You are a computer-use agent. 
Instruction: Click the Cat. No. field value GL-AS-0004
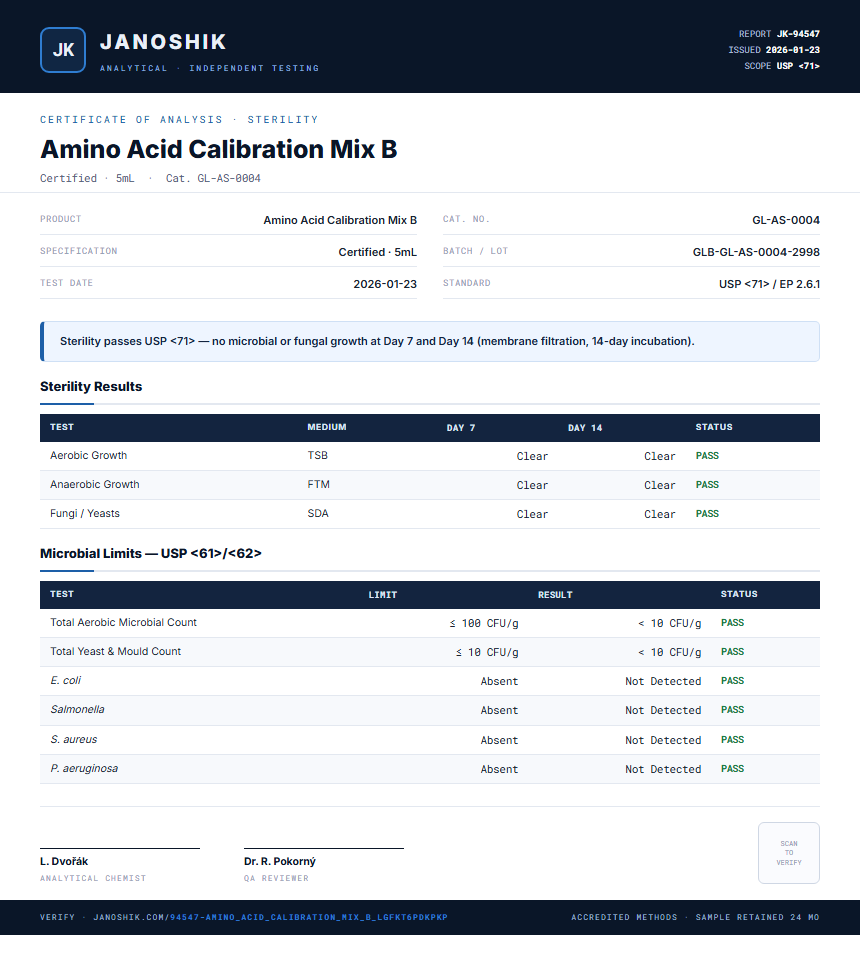tap(786, 220)
